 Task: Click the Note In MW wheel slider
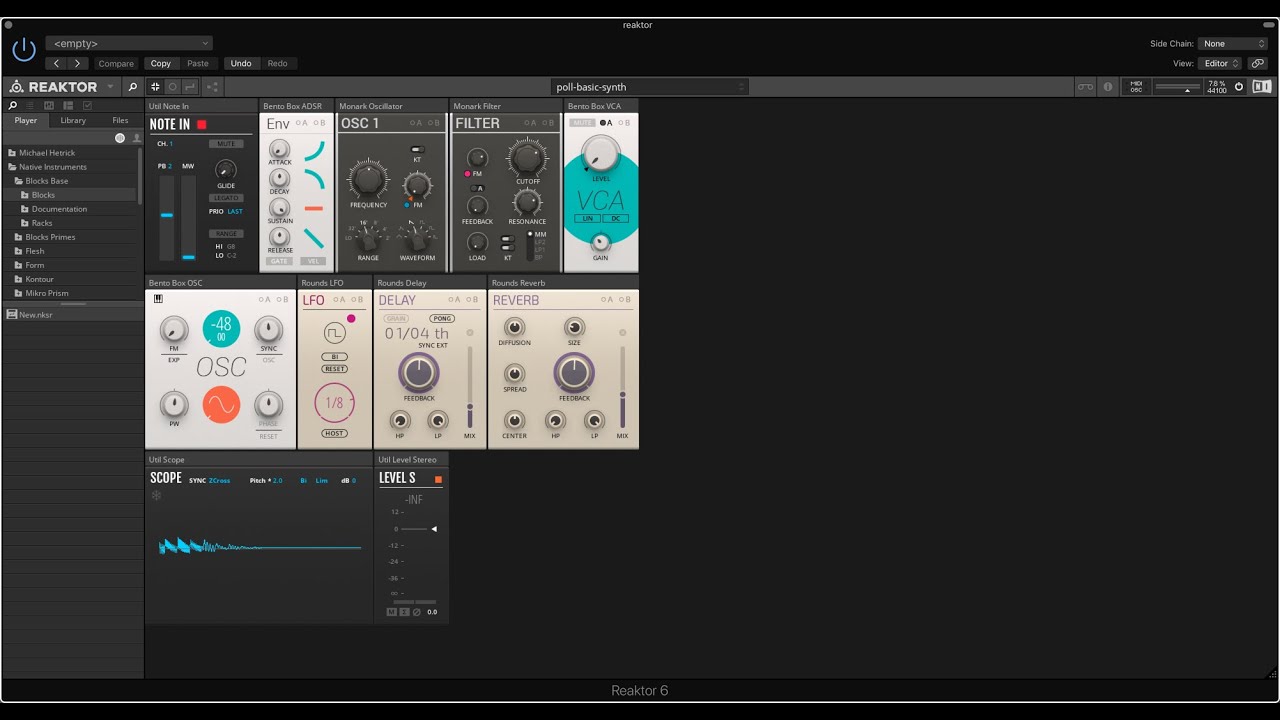coord(188,217)
